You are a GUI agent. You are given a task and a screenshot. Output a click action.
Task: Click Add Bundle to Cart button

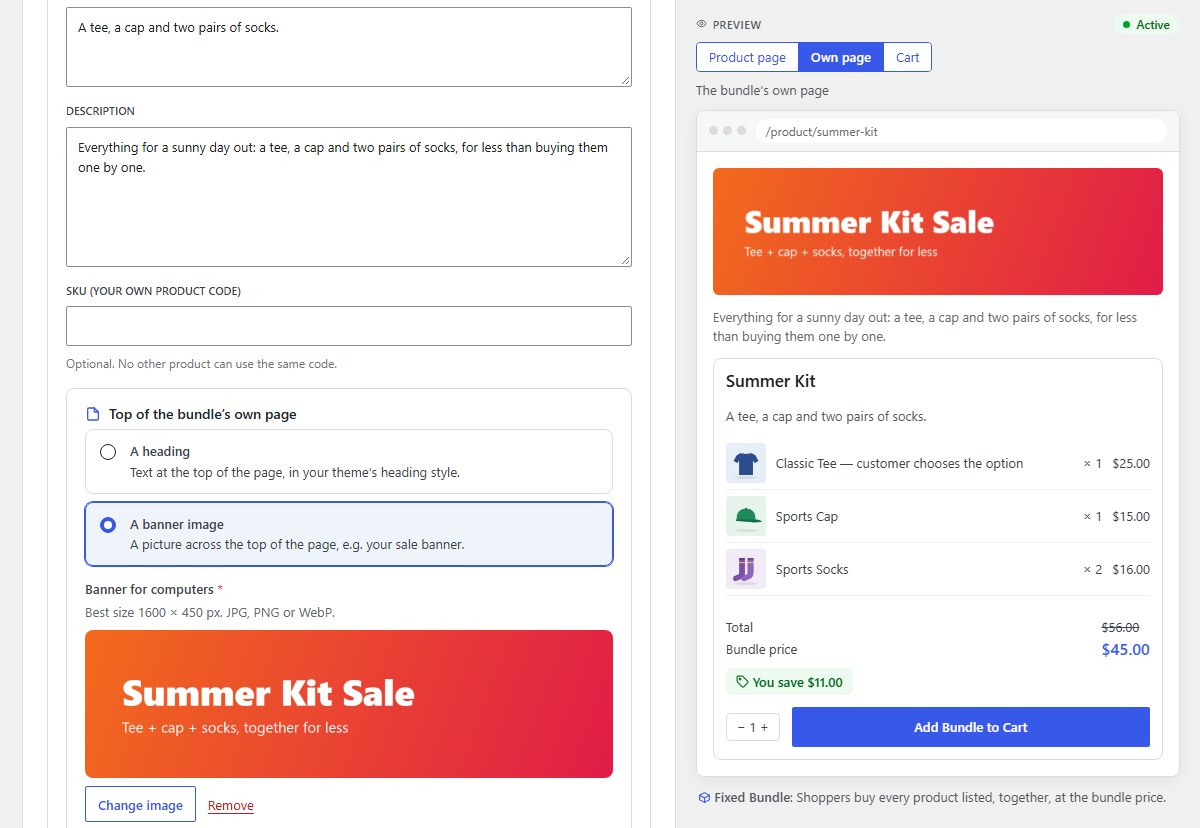(x=971, y=727)
